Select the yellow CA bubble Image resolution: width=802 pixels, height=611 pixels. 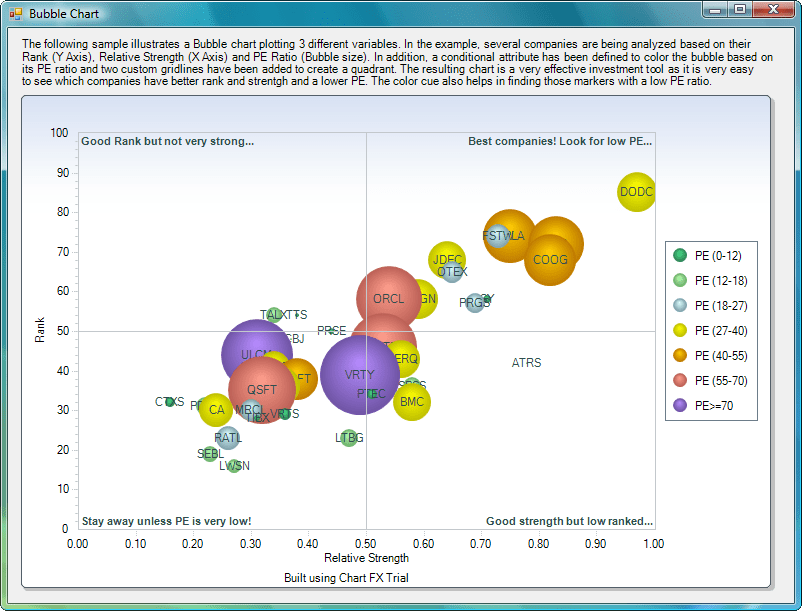click(x=215, y=410)
